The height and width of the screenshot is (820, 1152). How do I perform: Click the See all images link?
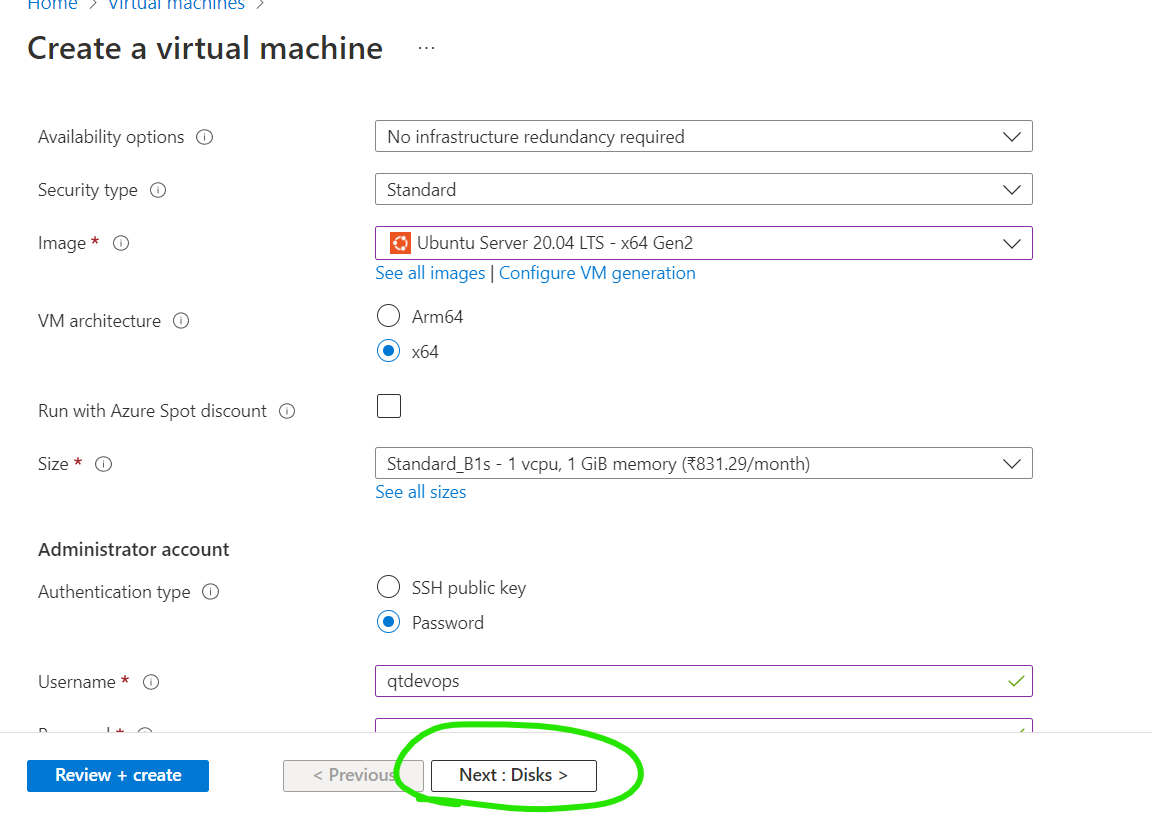[430, 273]
